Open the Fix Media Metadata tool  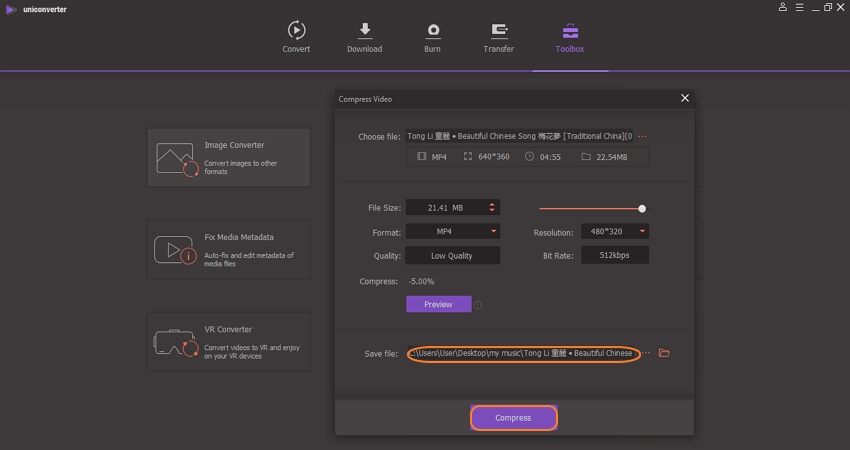coord(228,249)
